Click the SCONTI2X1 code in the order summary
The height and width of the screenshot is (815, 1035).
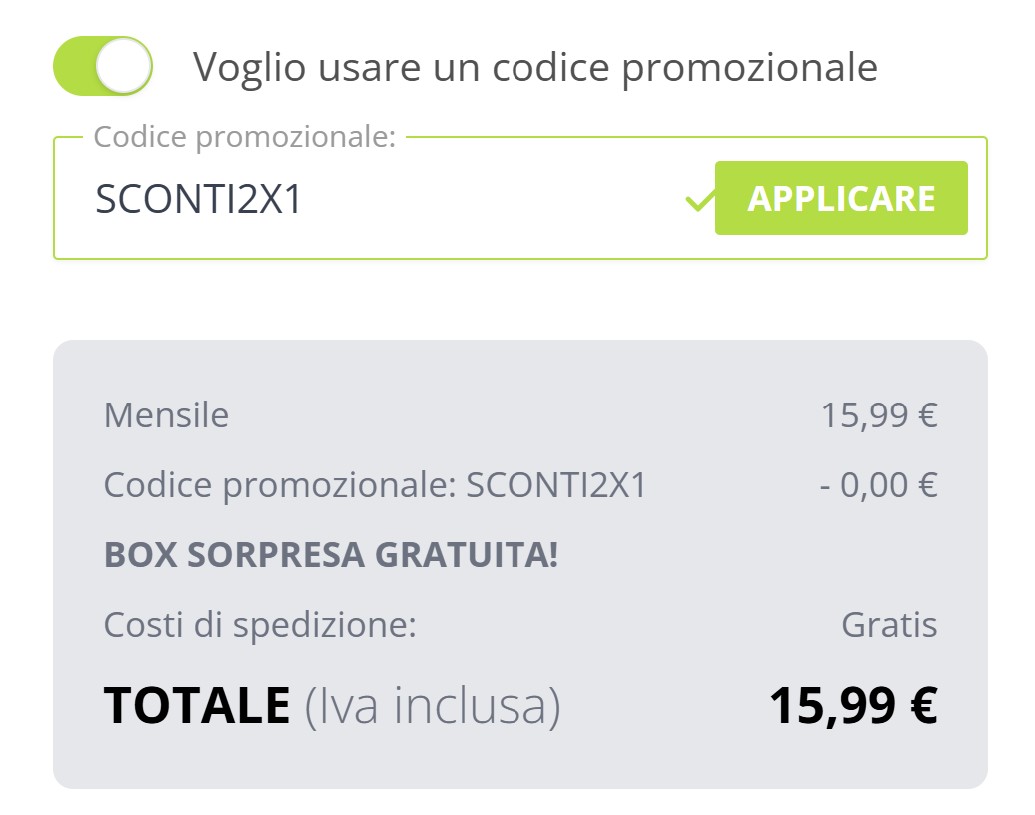557,485
